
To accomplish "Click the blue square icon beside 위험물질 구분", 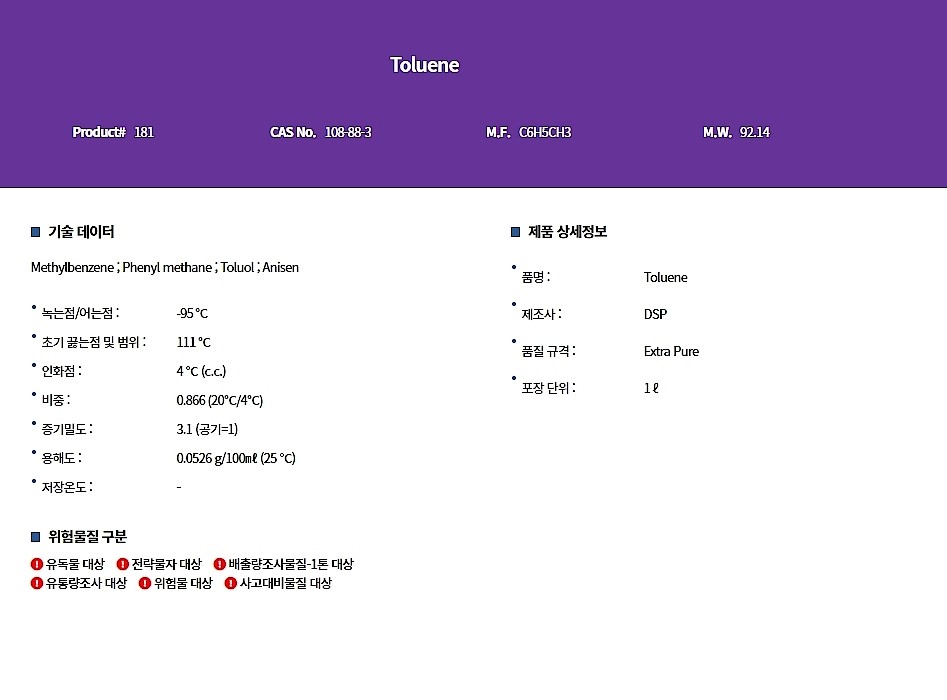I will (36, 537).
